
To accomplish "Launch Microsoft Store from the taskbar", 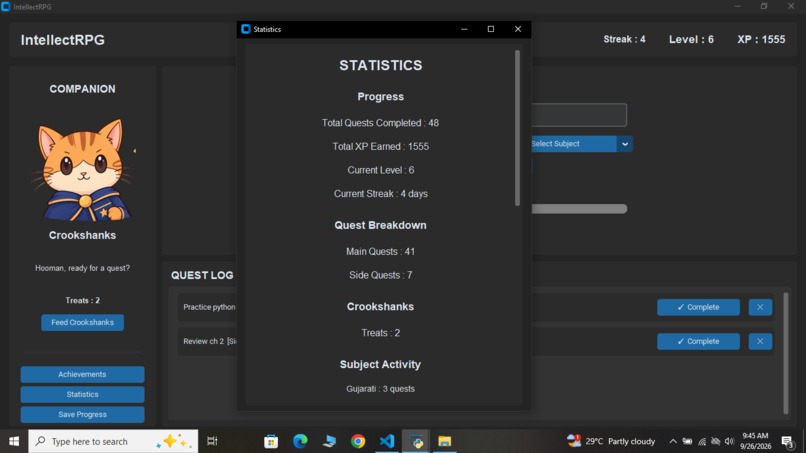I will [271, 441].
